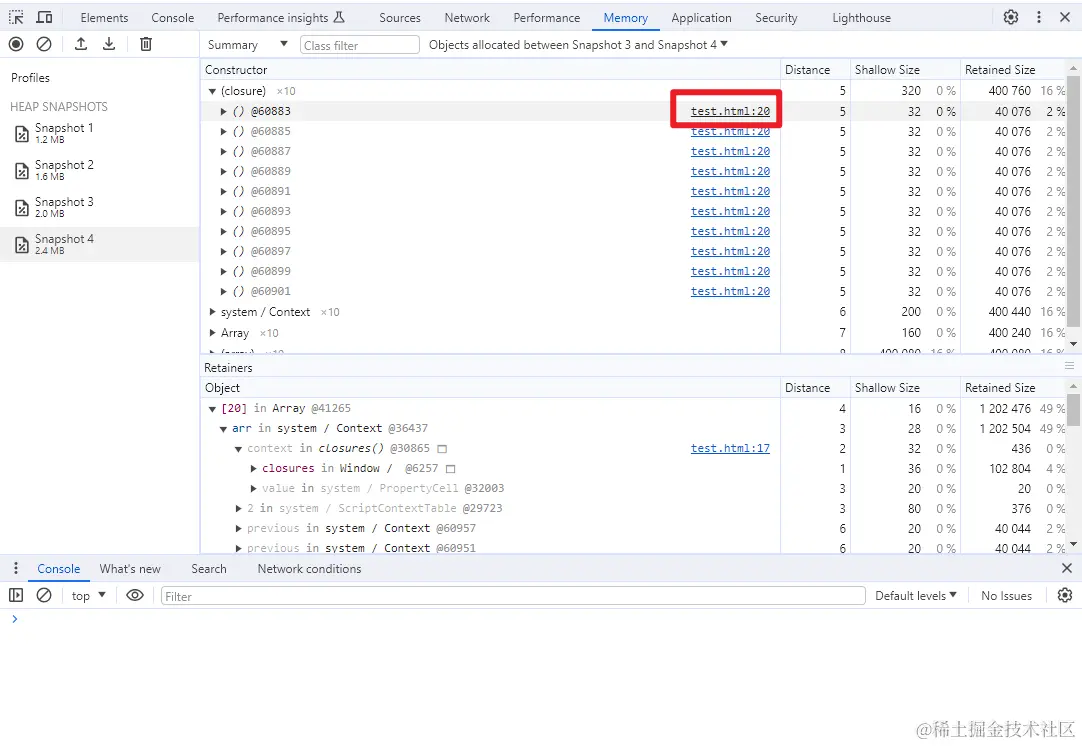This screenshot has height=746, width=1082.
Task: Toggle the device toolbar icon
Action: (x=44, y=17)
